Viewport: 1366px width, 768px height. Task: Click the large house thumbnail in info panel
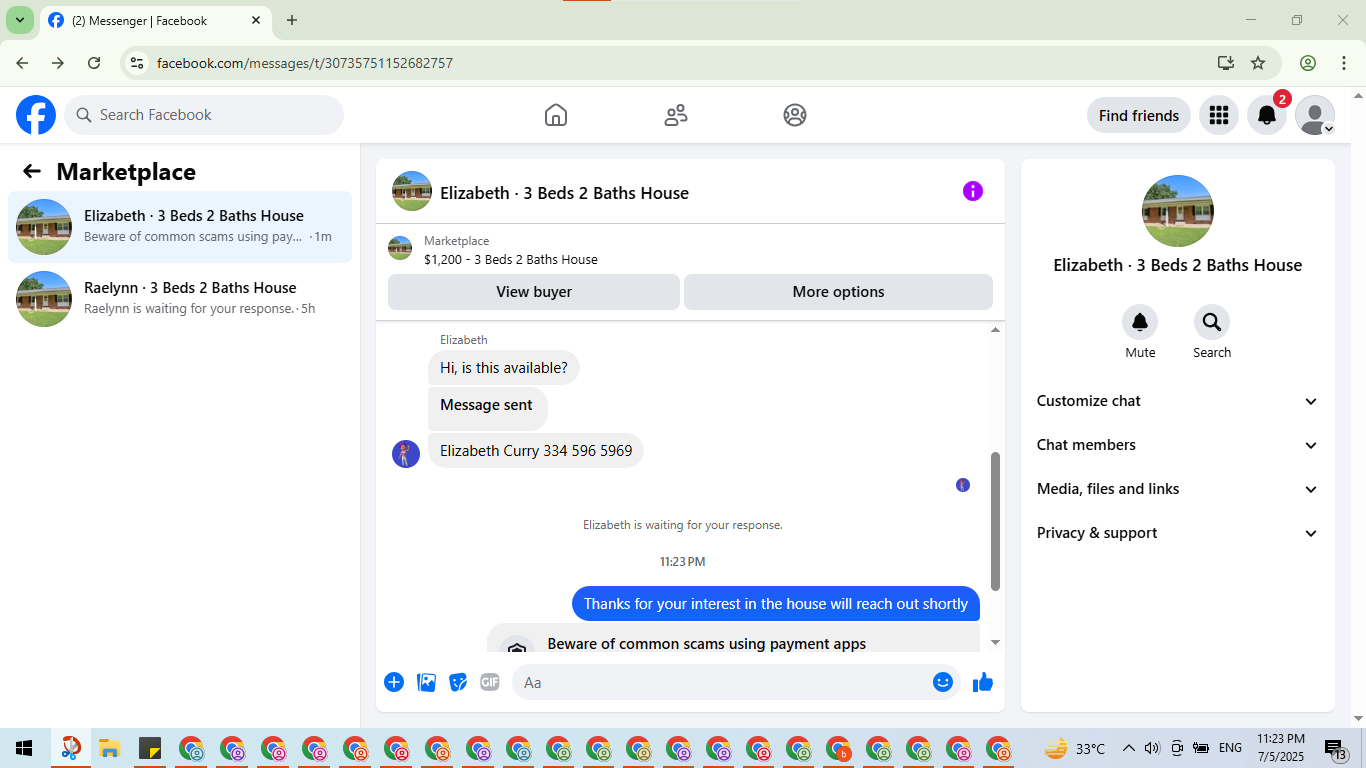click(x=1178, y=211)
